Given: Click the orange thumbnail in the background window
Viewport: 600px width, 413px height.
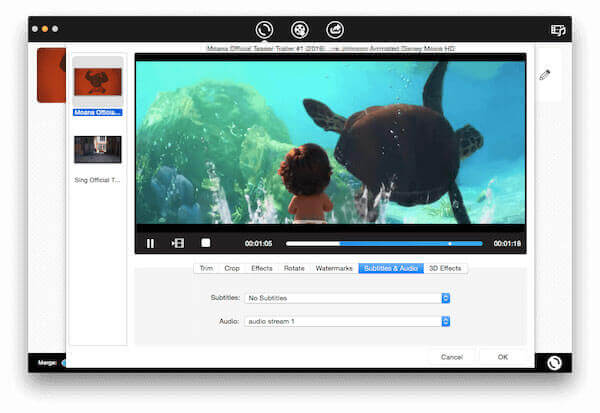Looking at the screenshot, I should [x=51, y=75].
